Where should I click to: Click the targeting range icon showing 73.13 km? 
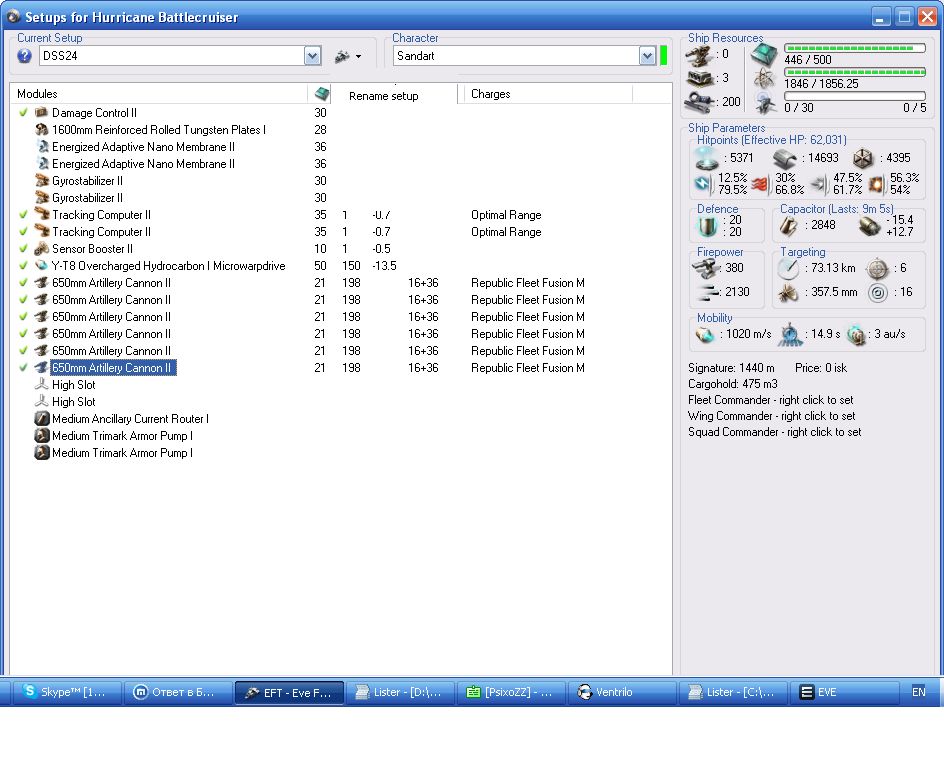click(788, 268)
